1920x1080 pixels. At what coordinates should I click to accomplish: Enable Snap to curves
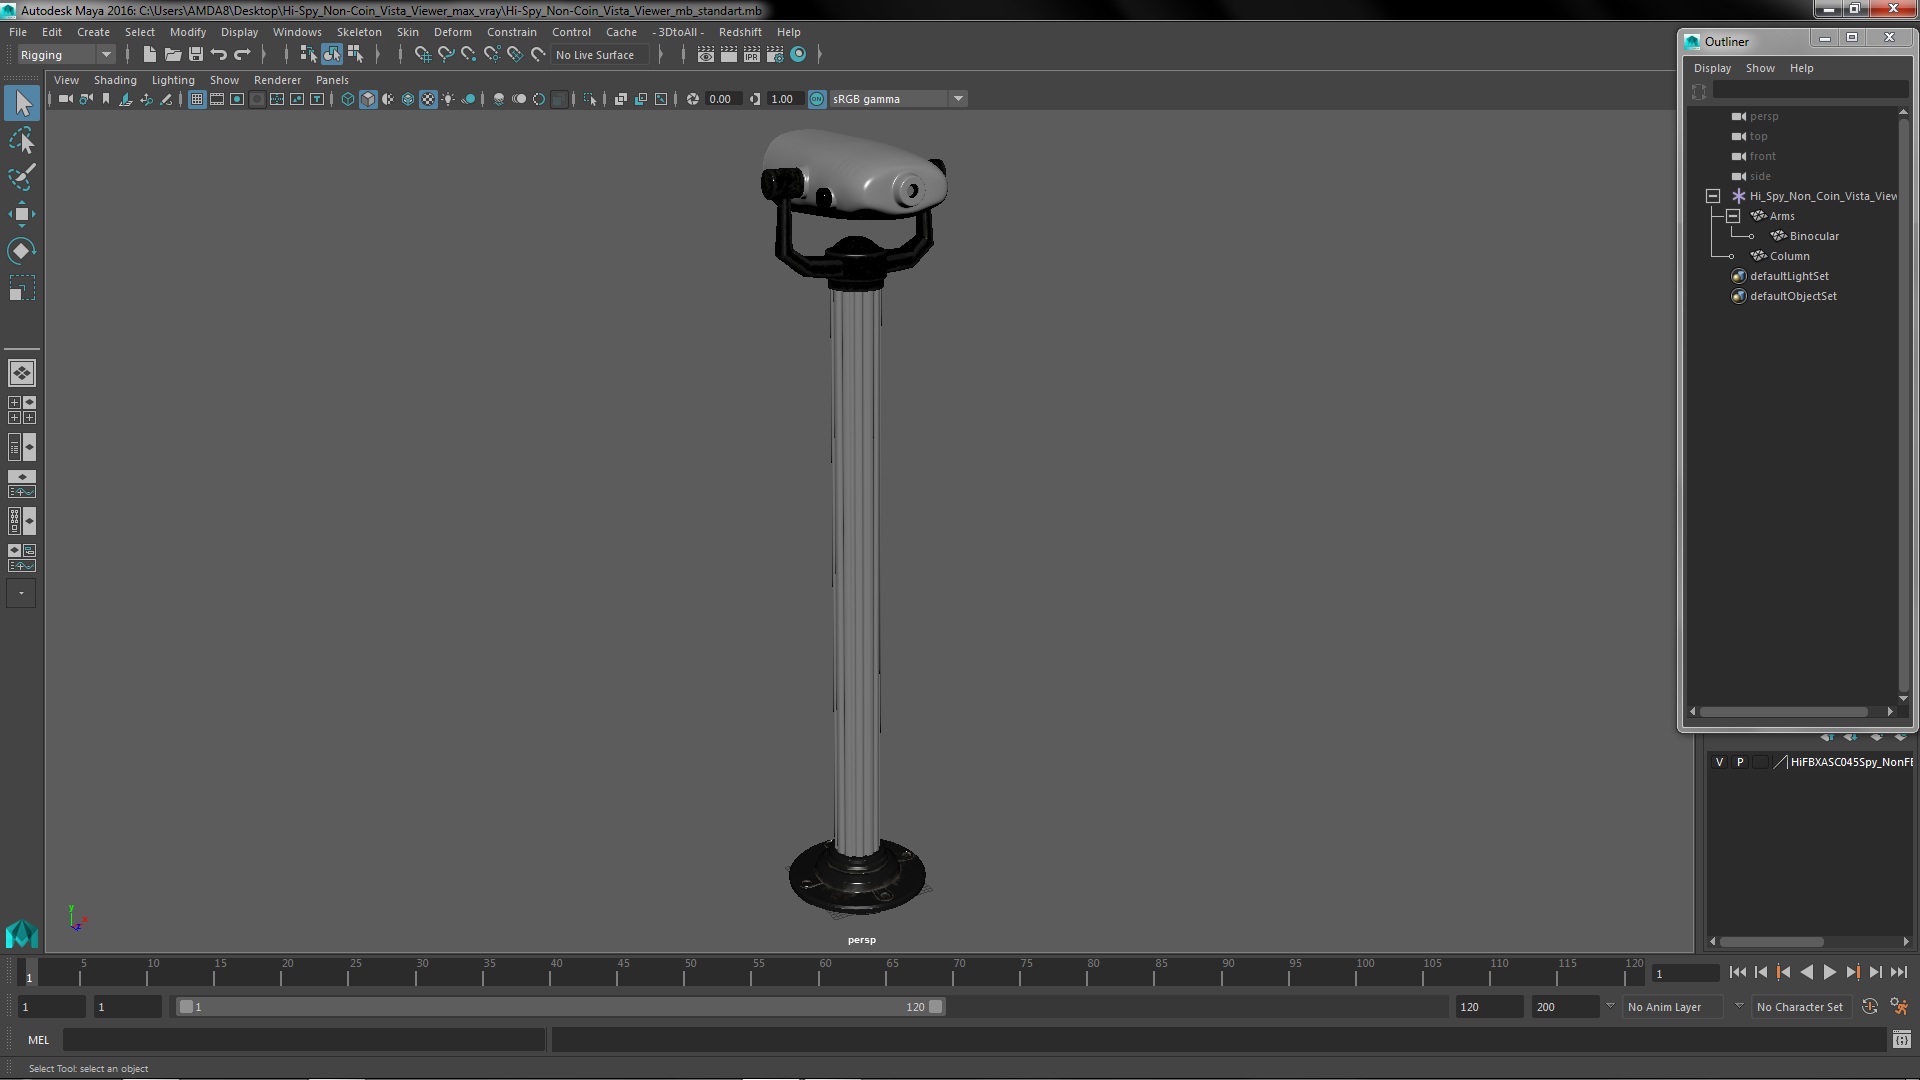[x=446, y=55]
